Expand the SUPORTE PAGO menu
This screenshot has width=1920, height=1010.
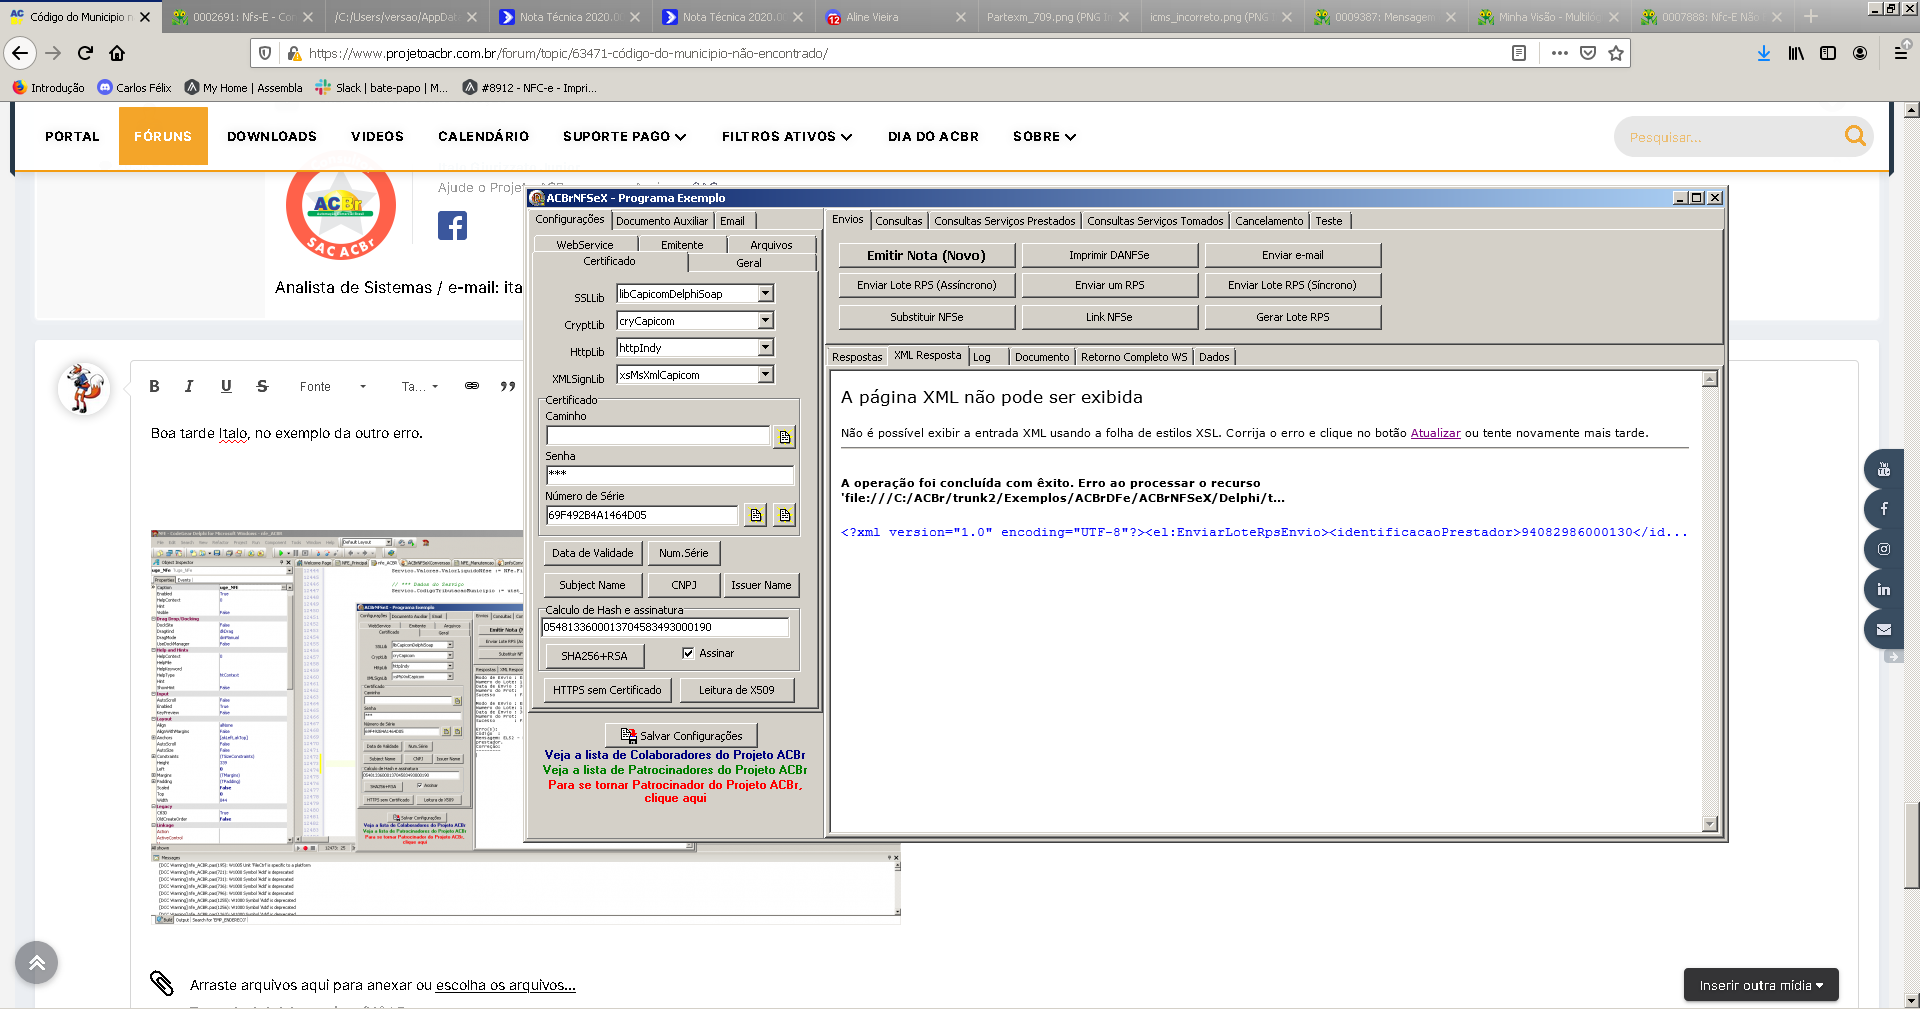[x=624, y=136]
